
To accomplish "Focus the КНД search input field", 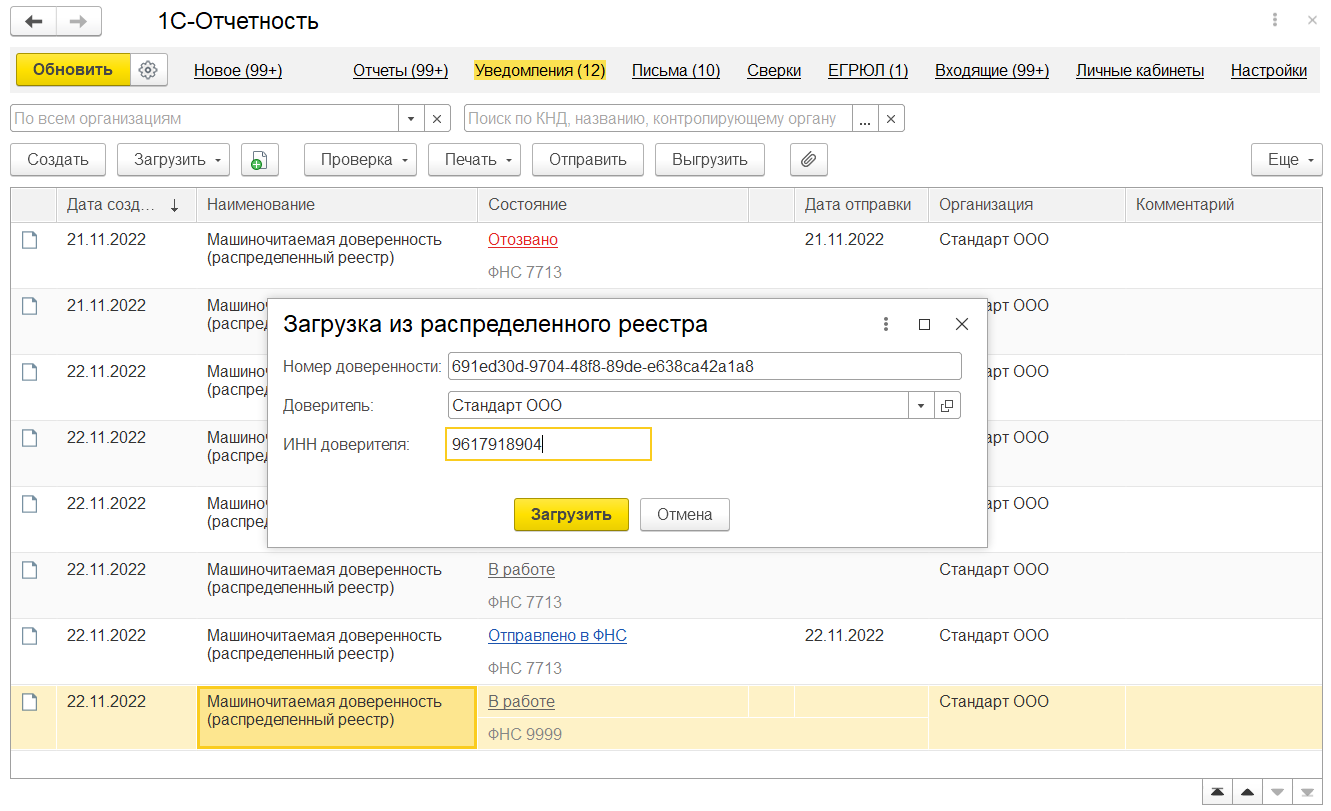I will 659,118.
